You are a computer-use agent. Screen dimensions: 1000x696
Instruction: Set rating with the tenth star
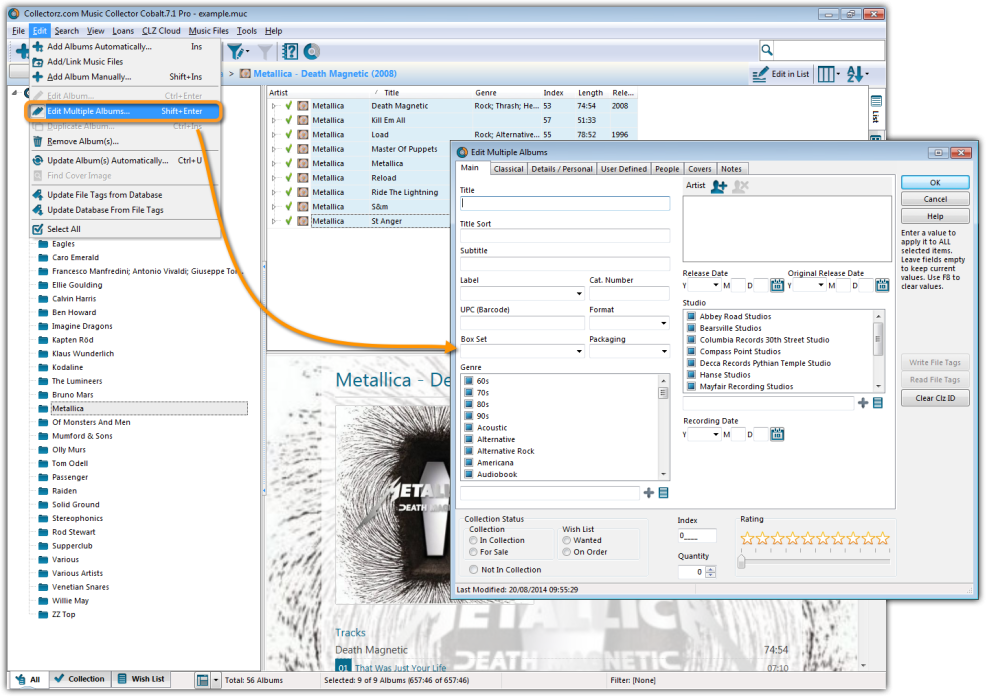click(x=883, y=539)
